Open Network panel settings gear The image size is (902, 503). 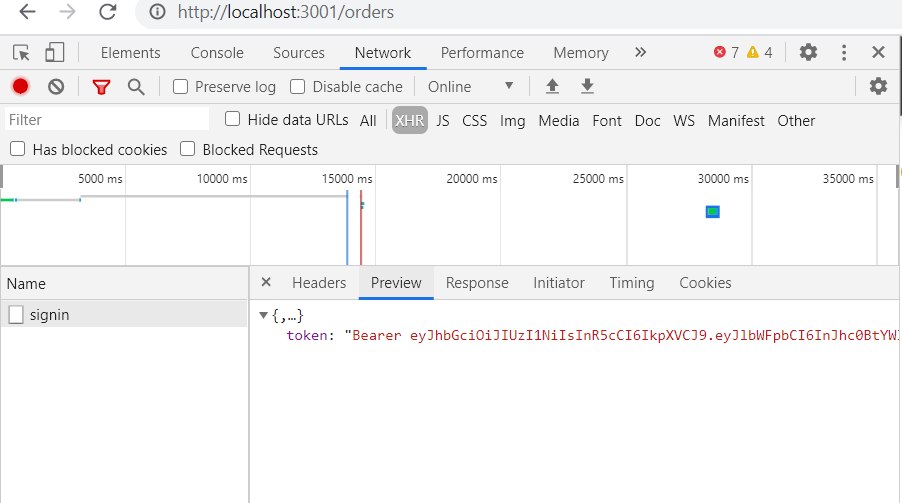point(878,86)
